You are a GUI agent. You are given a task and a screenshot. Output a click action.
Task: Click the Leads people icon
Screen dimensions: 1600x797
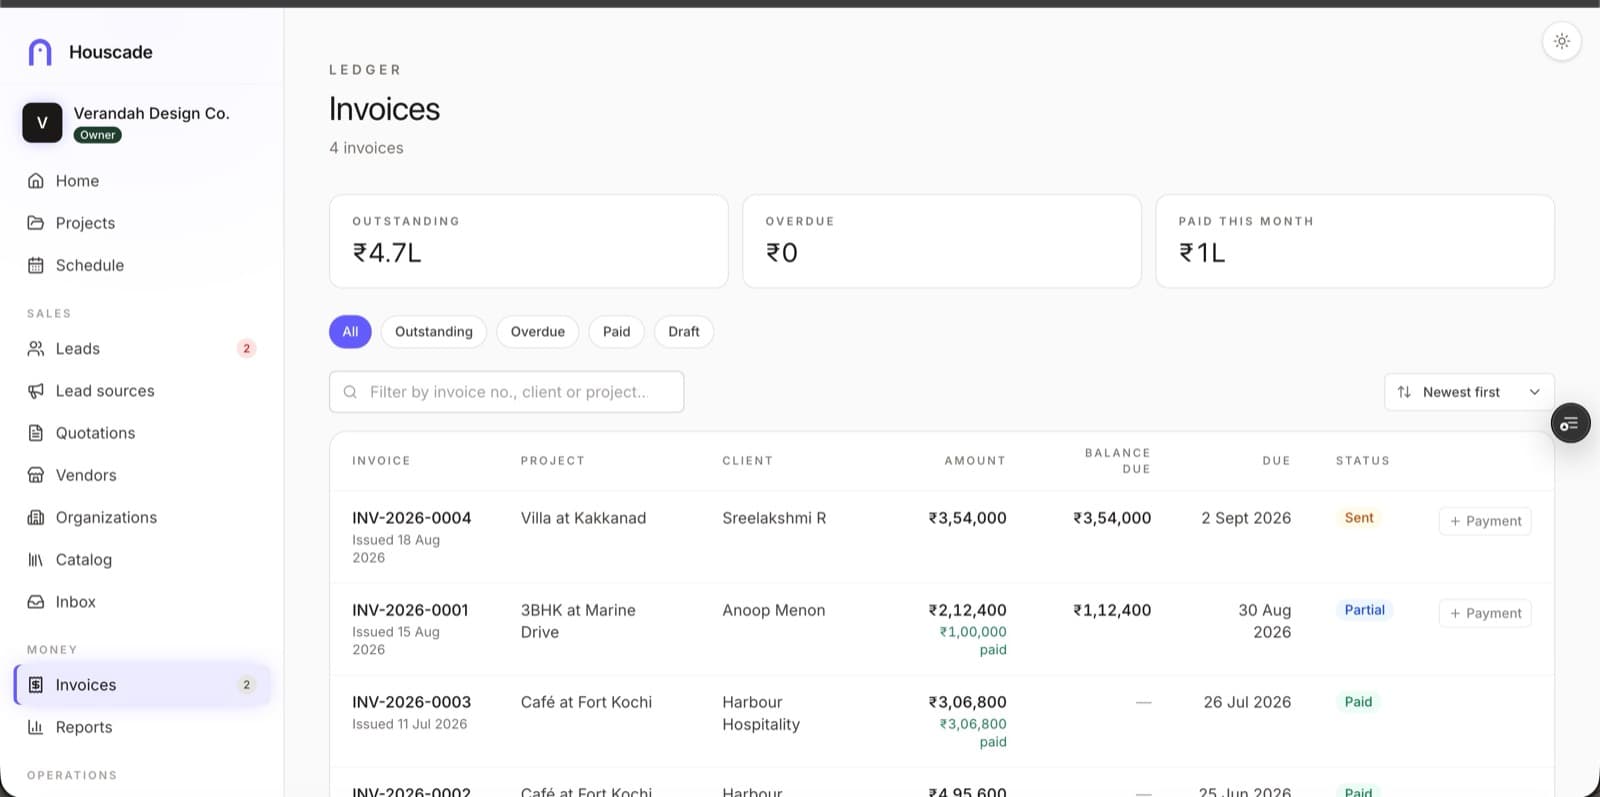(x=36, y=349)
